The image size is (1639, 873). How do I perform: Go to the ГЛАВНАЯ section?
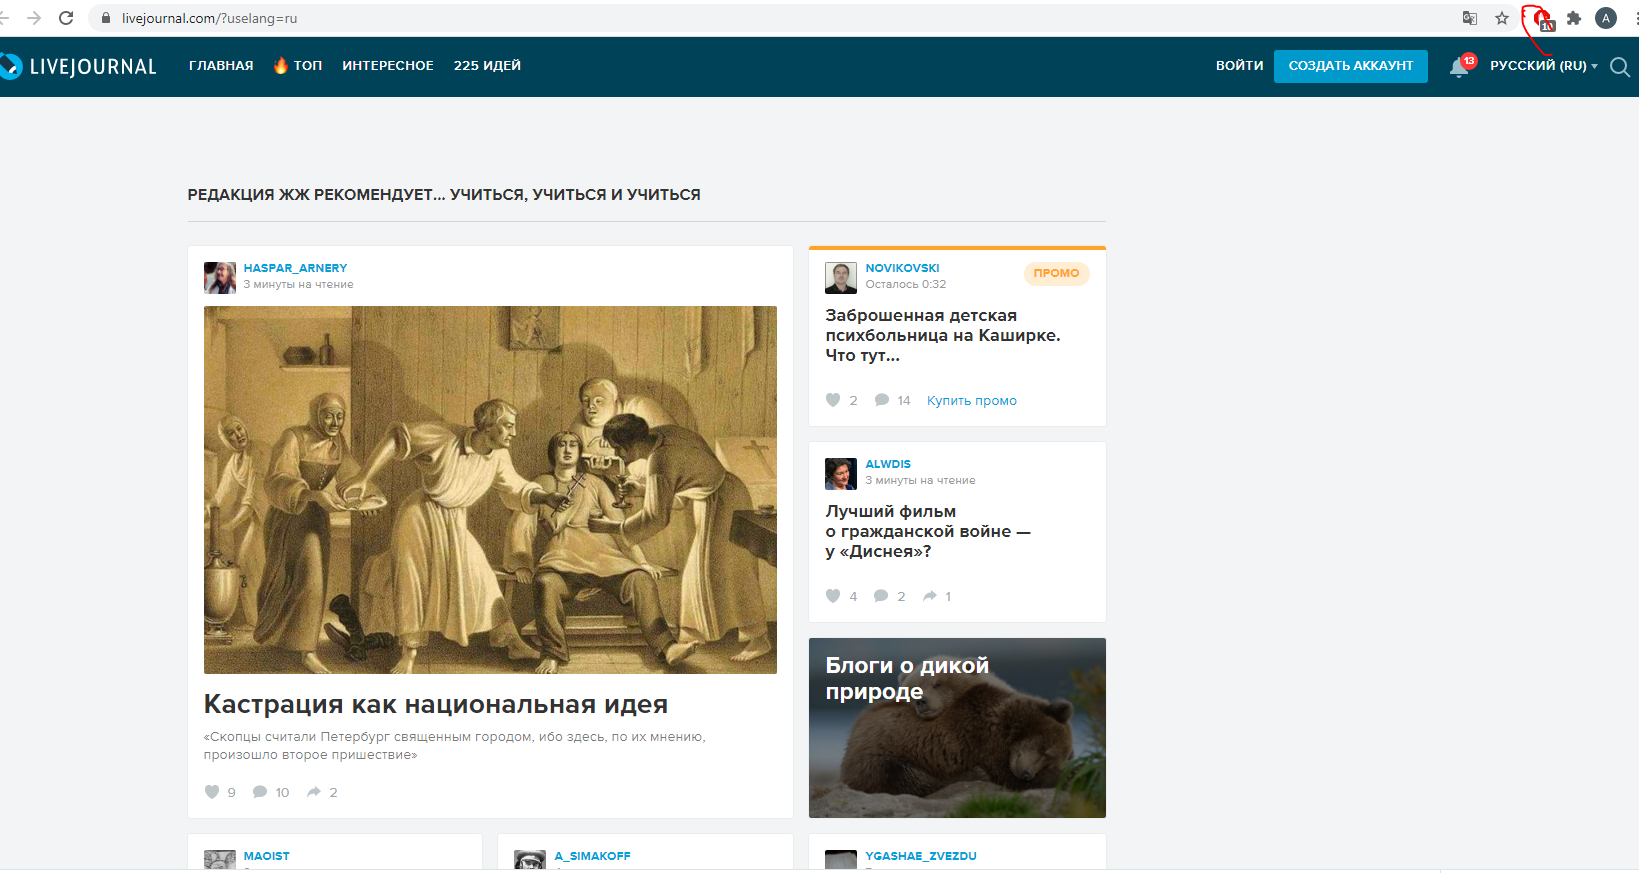pos(221,66)
